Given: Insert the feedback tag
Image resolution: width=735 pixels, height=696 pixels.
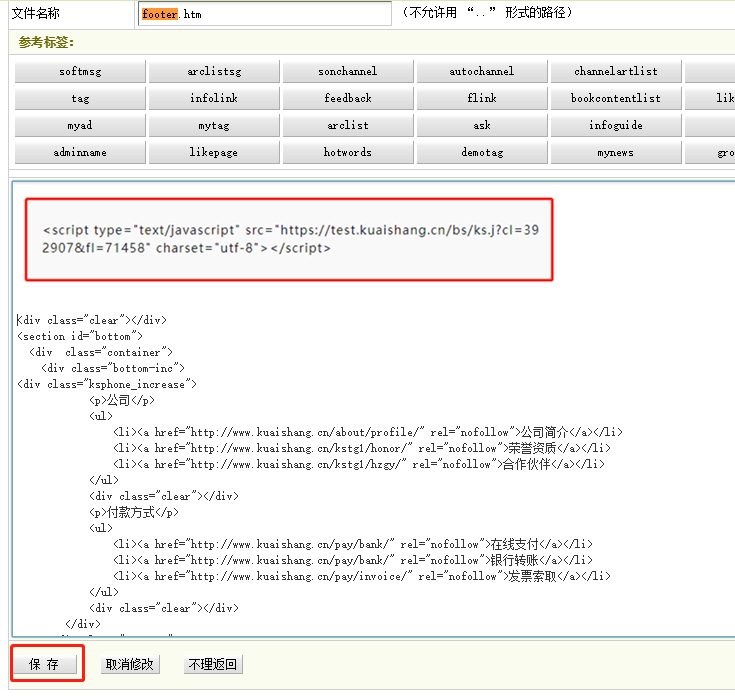Looking at the screenshot, I should point(348,99).
